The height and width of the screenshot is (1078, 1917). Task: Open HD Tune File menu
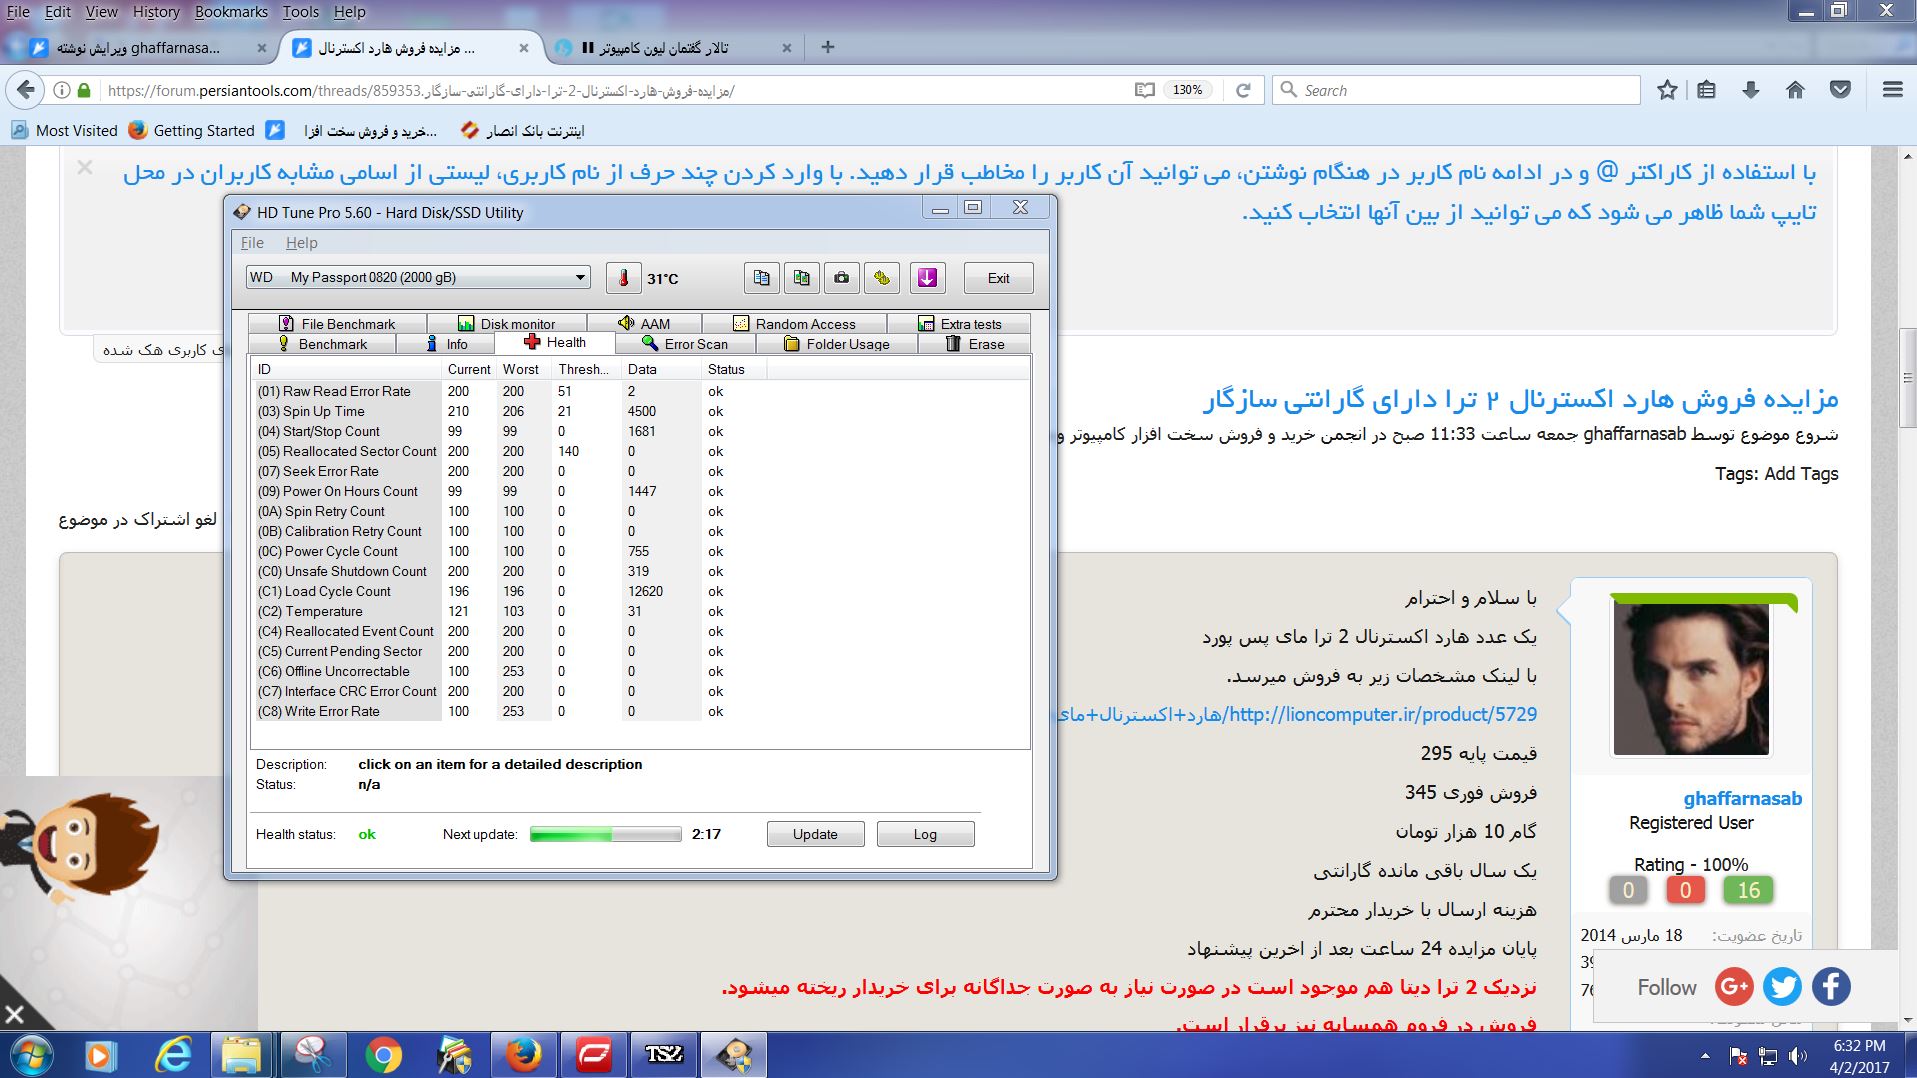click(252, 243)
